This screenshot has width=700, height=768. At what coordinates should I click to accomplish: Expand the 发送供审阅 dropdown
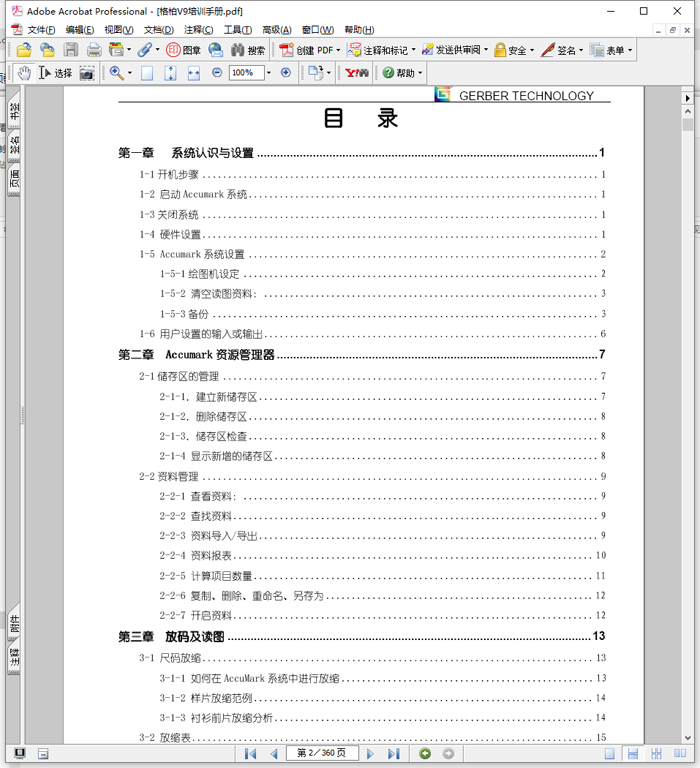(486, 50)
